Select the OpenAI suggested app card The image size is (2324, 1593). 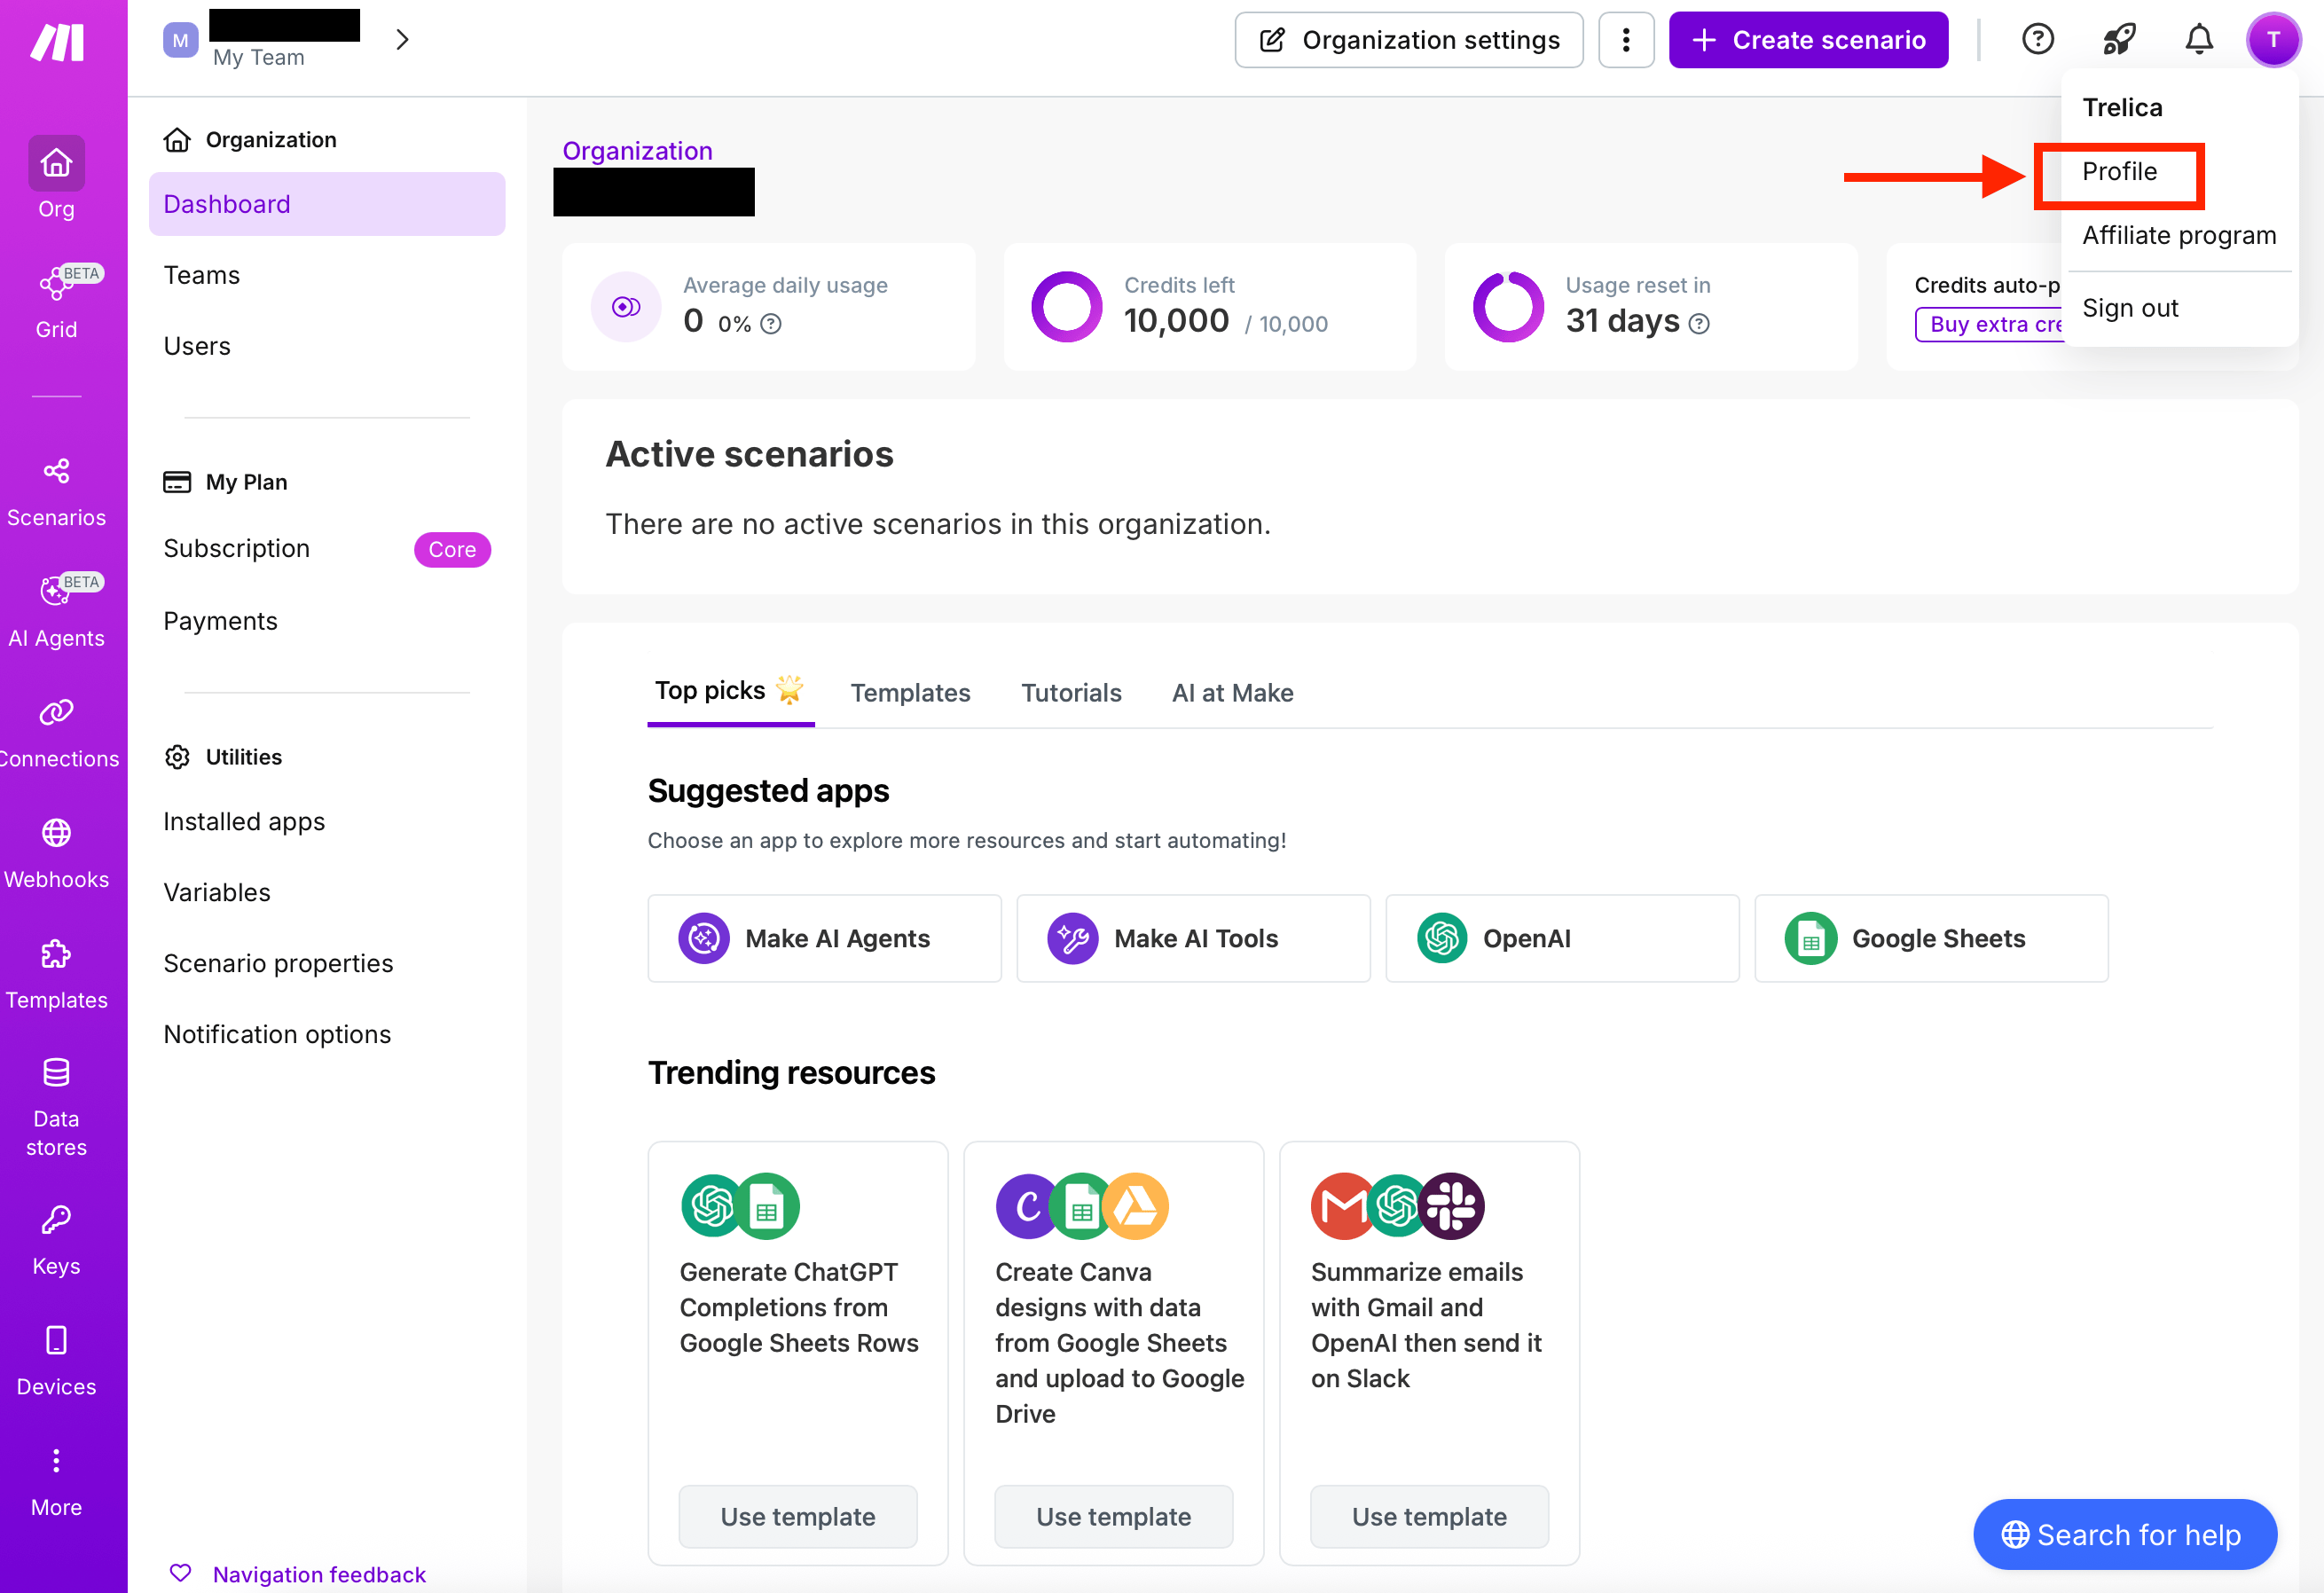pyautogui.click(x=1562, y=938)
